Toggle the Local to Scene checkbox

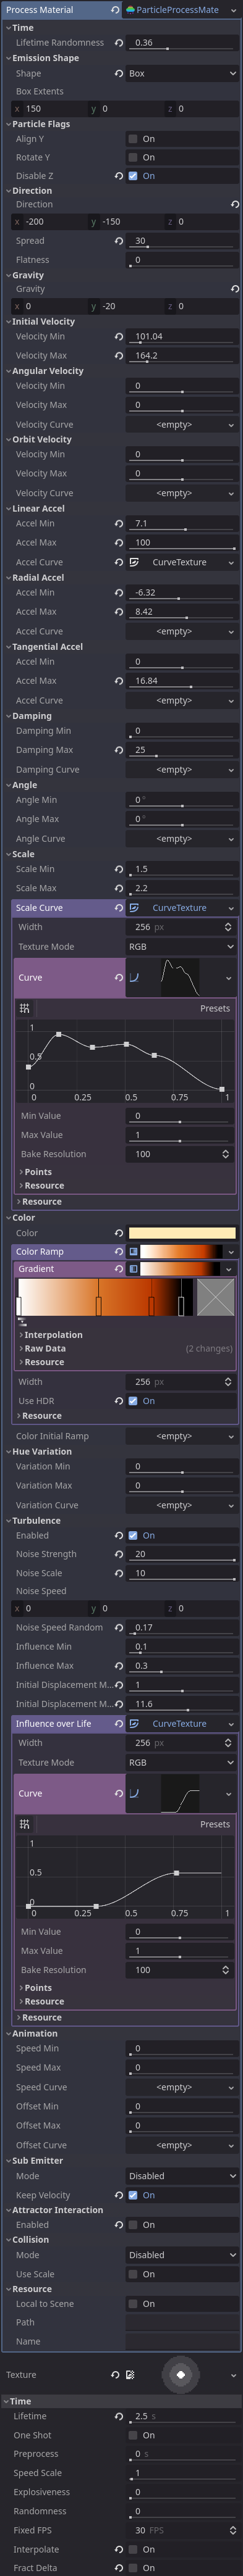coord(133,2304)
